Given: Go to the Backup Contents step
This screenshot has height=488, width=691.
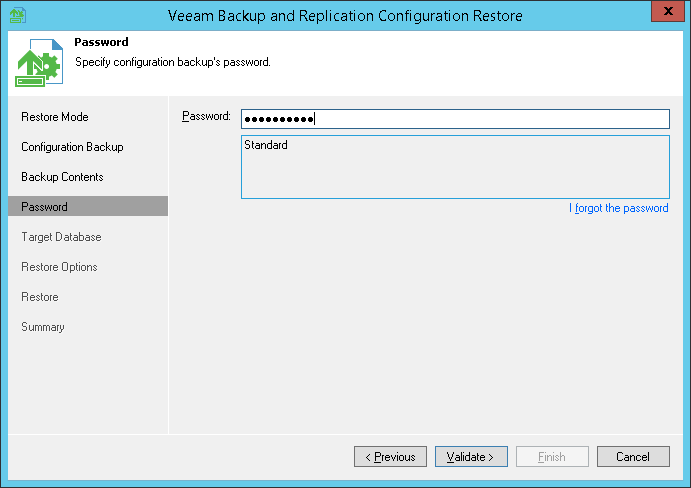Looking at the screenshot, I should [62, 177].
